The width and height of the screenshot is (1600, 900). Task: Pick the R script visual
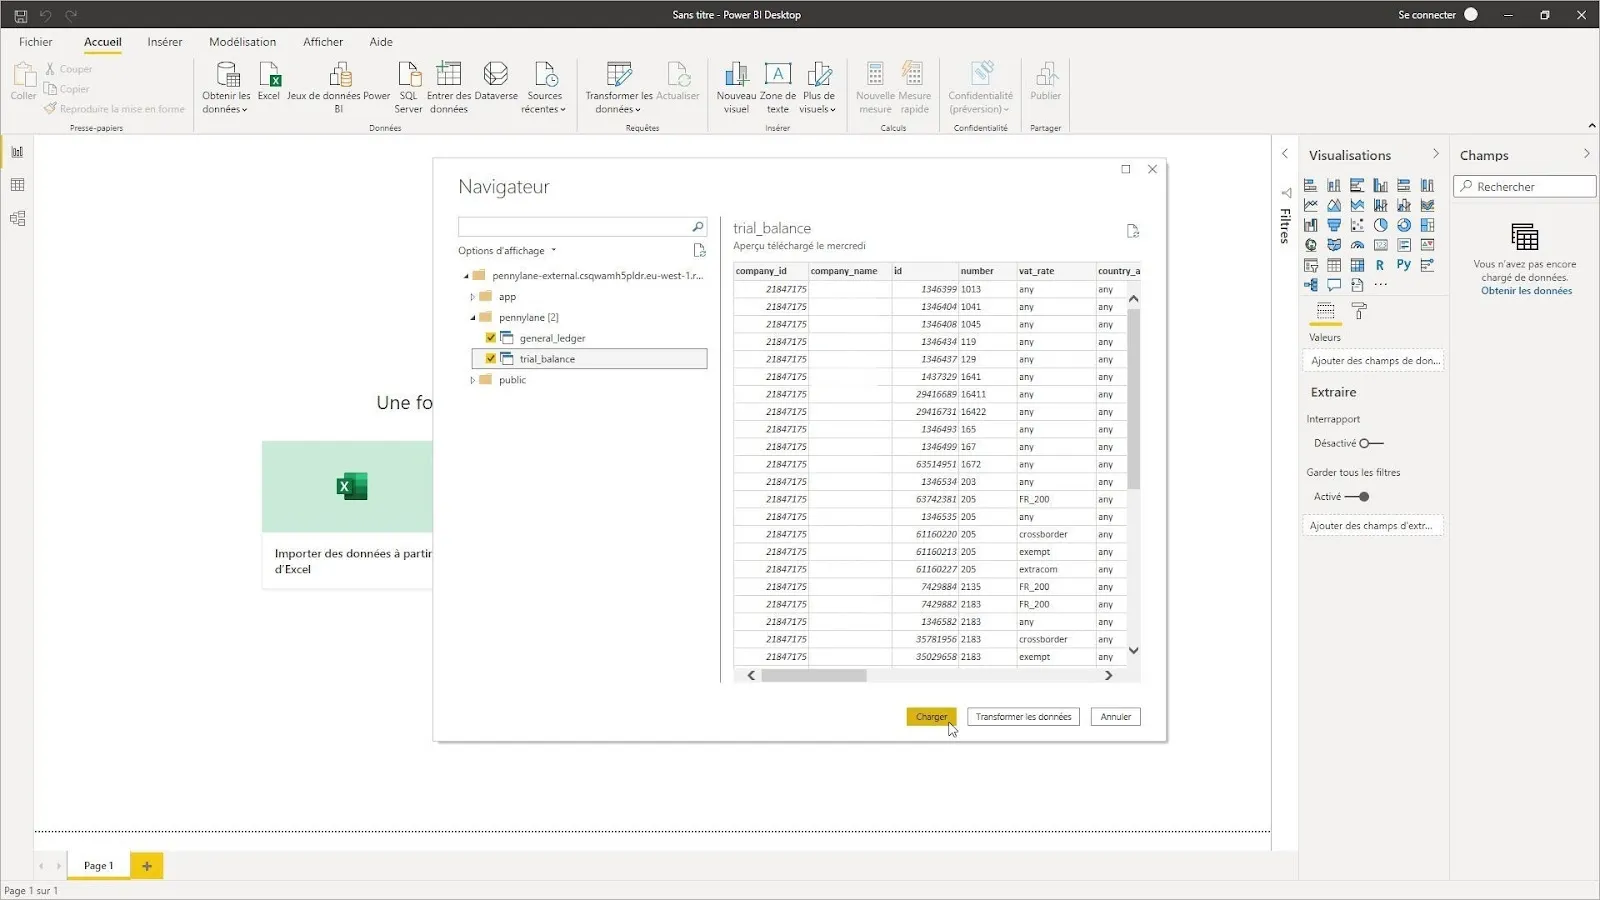coord(1380,265)
